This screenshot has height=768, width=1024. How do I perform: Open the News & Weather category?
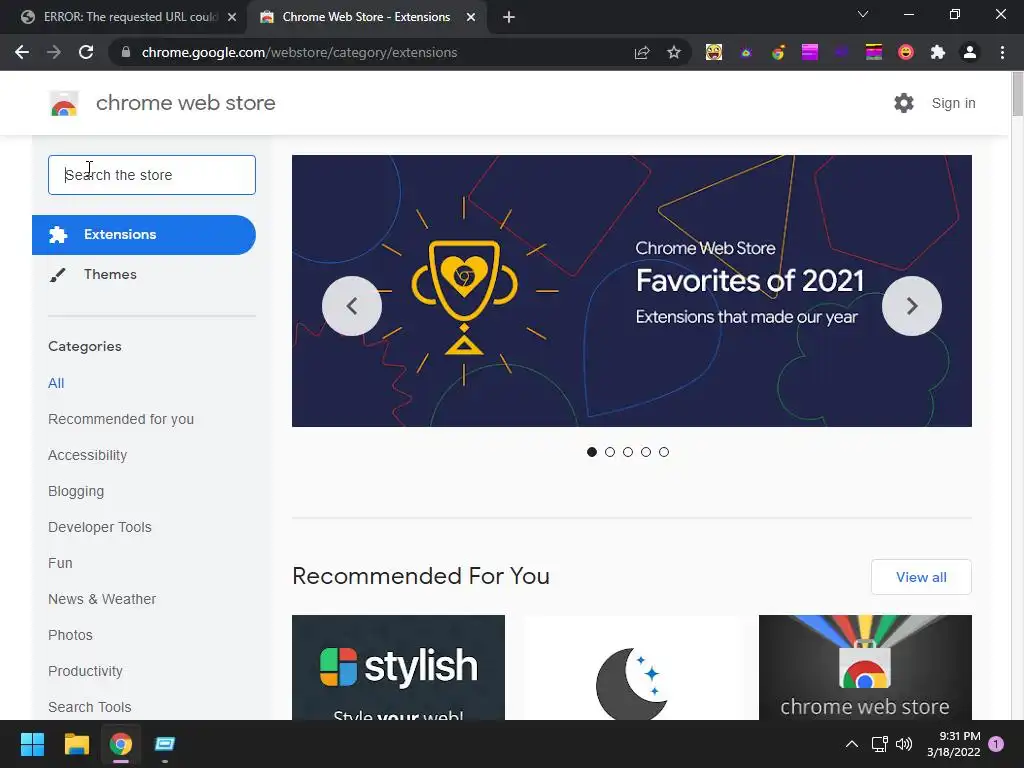coord(102,599)
